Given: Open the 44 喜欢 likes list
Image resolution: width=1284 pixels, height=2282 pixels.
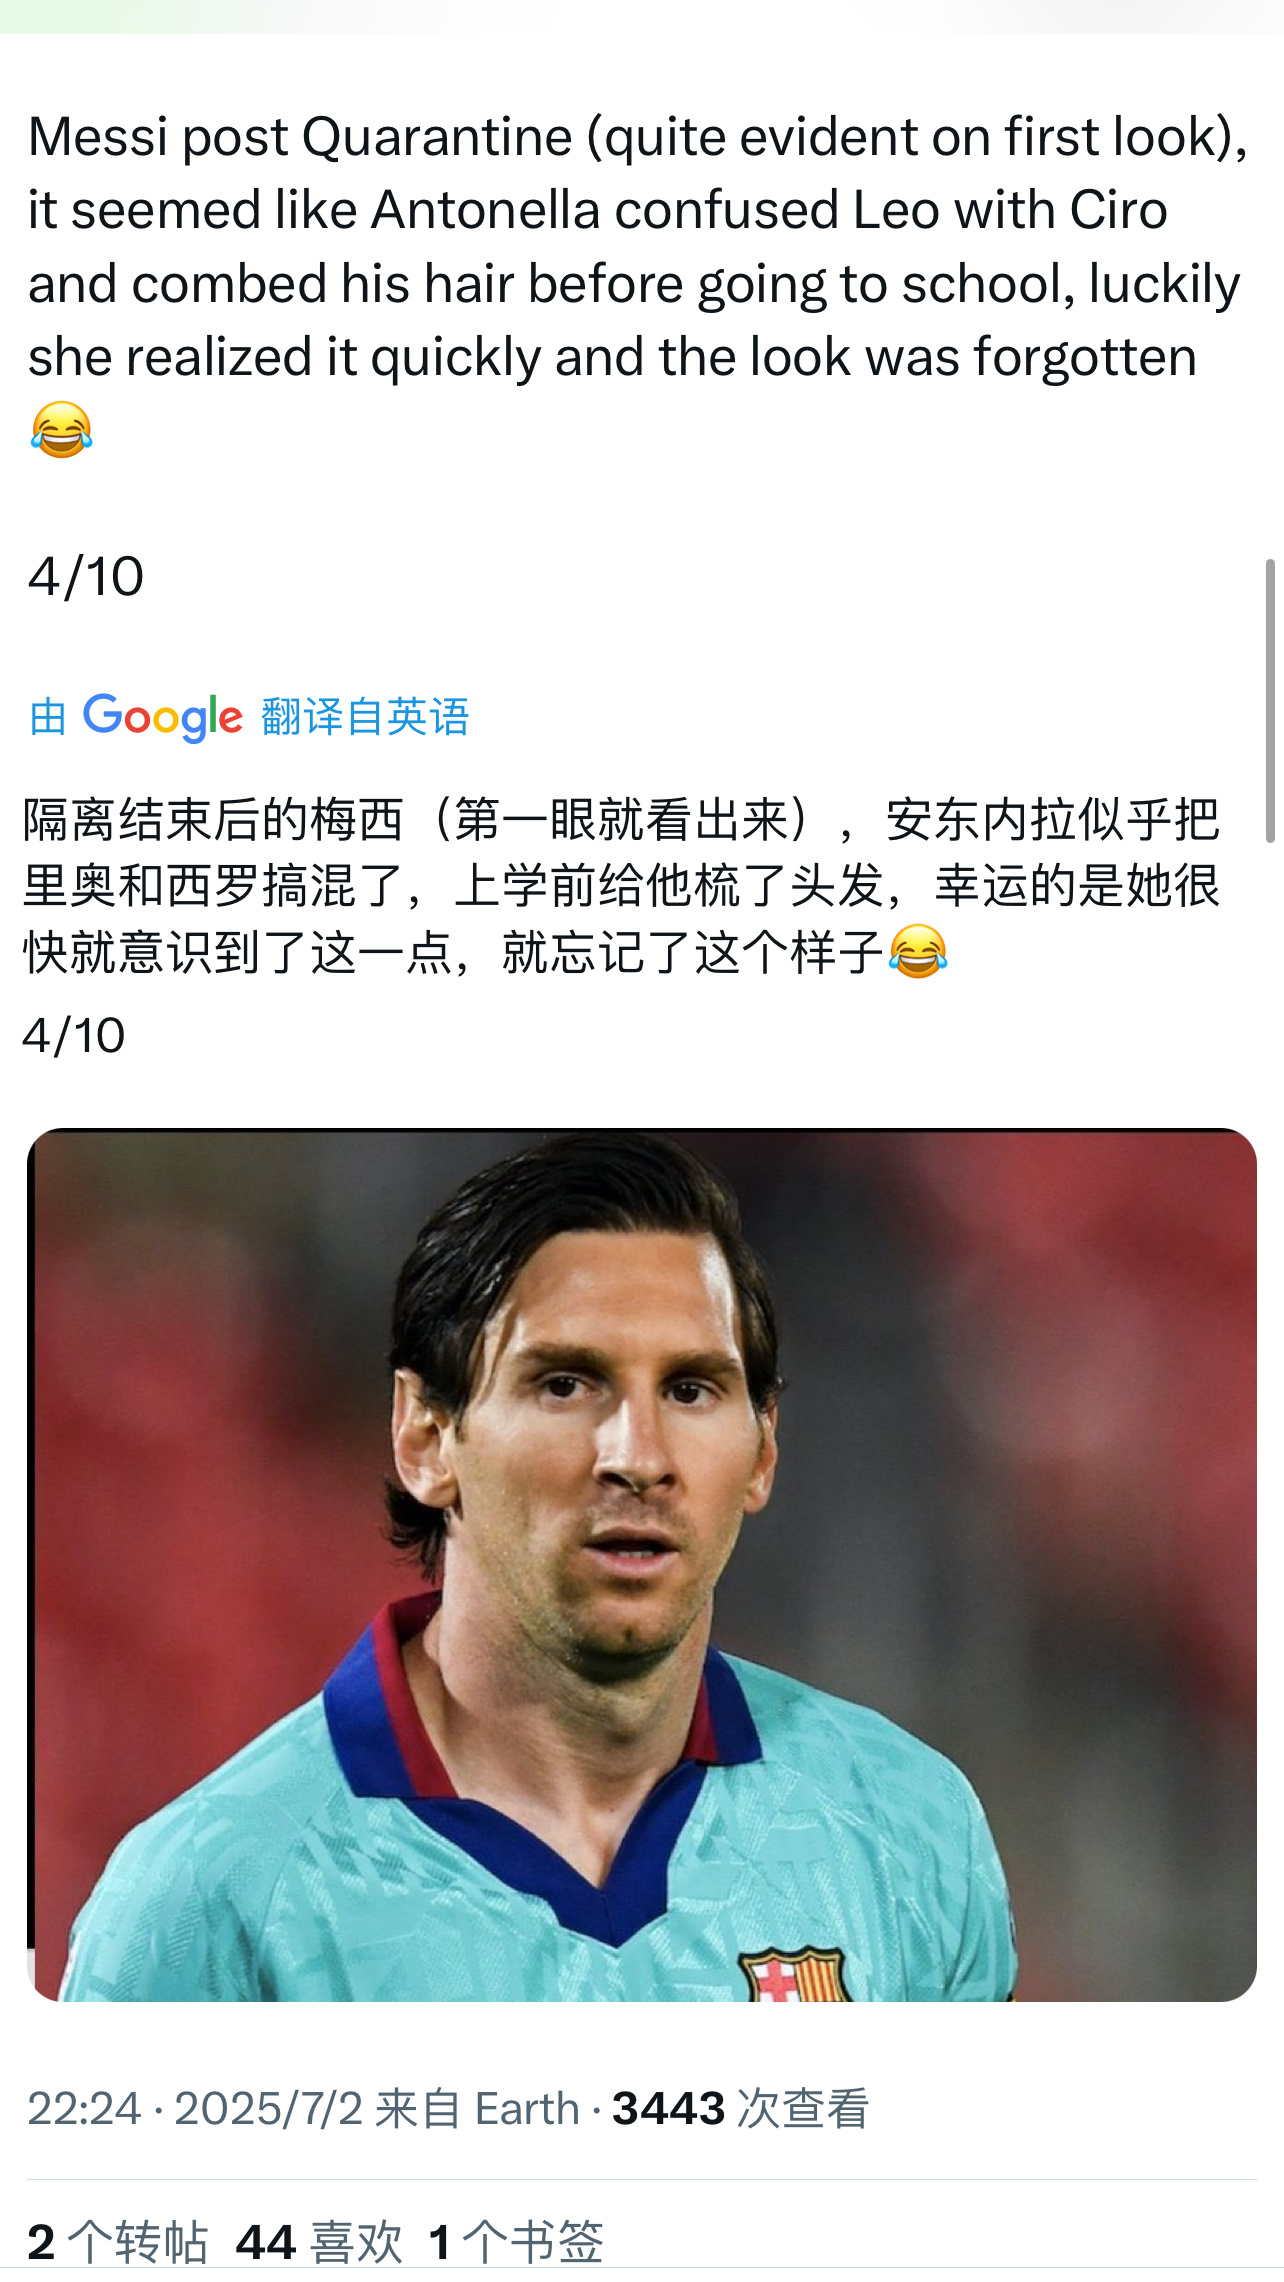Looking at the screenshot, I should pos(319,2242).
